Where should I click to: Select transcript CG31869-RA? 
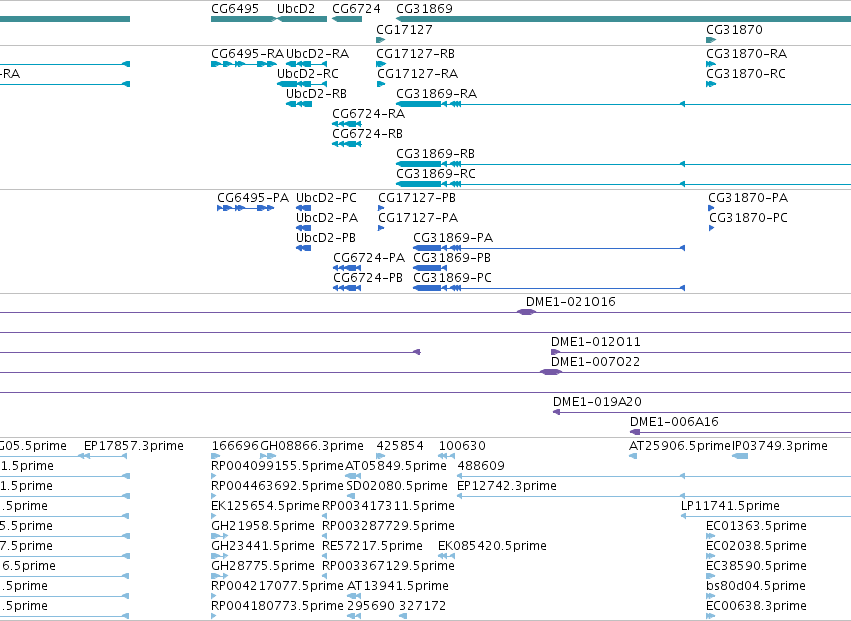[x=436, y=94]
